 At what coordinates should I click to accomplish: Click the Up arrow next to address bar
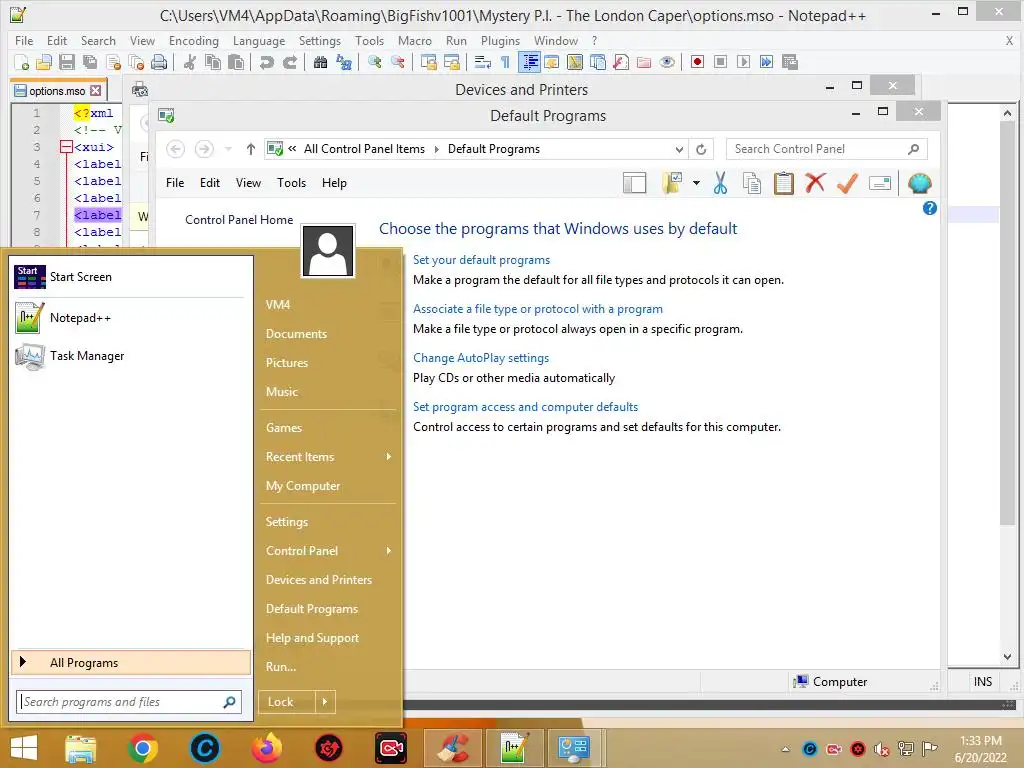[250, 149]
